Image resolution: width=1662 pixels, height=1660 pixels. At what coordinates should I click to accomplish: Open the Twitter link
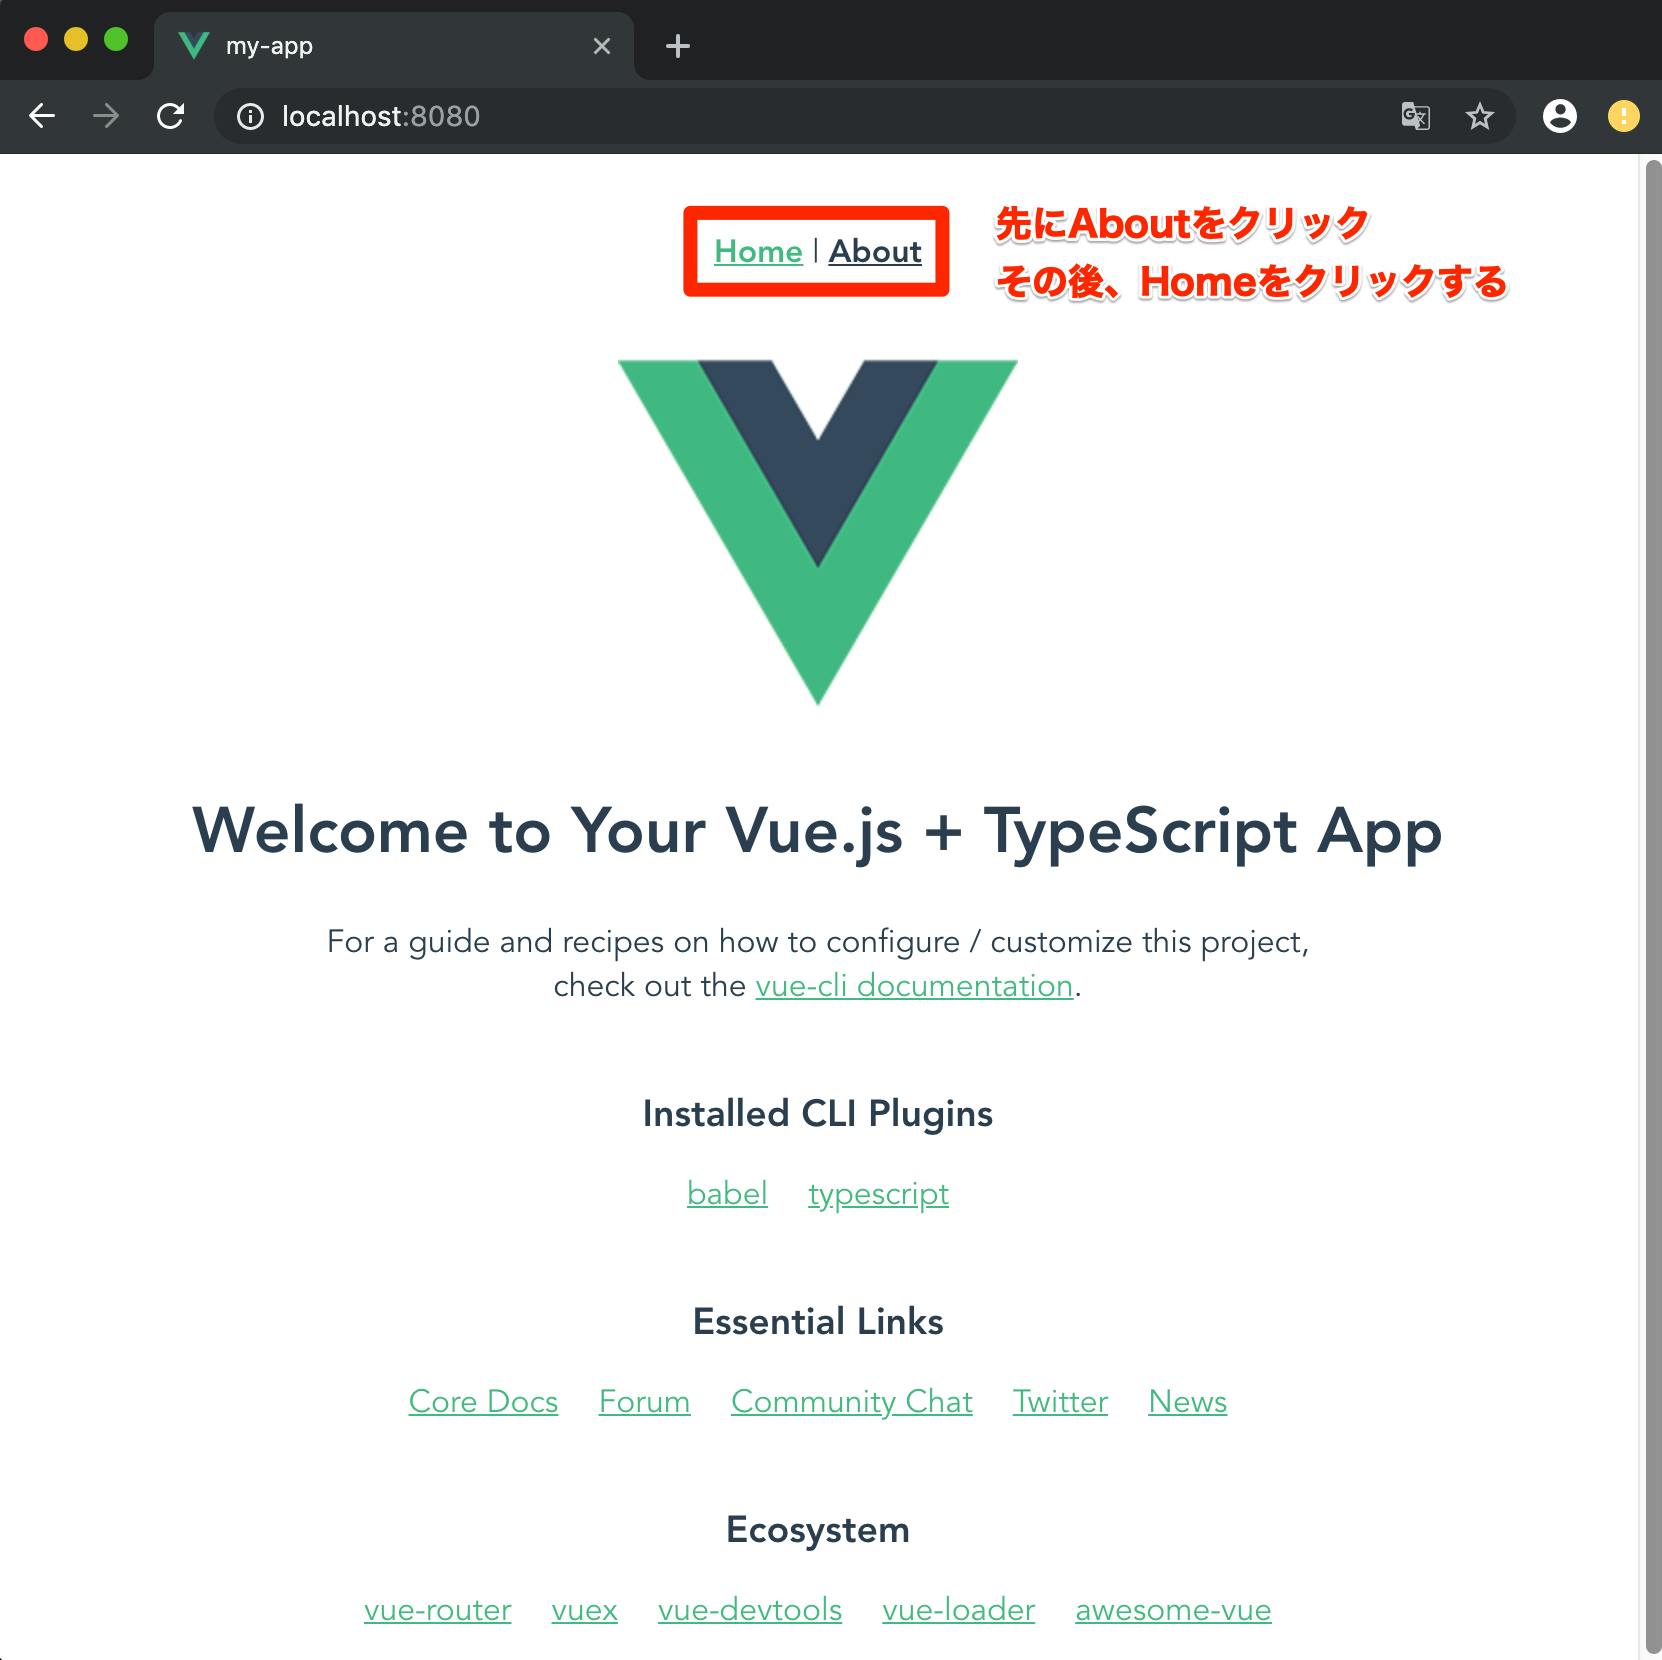(x=1060, y=1401)
